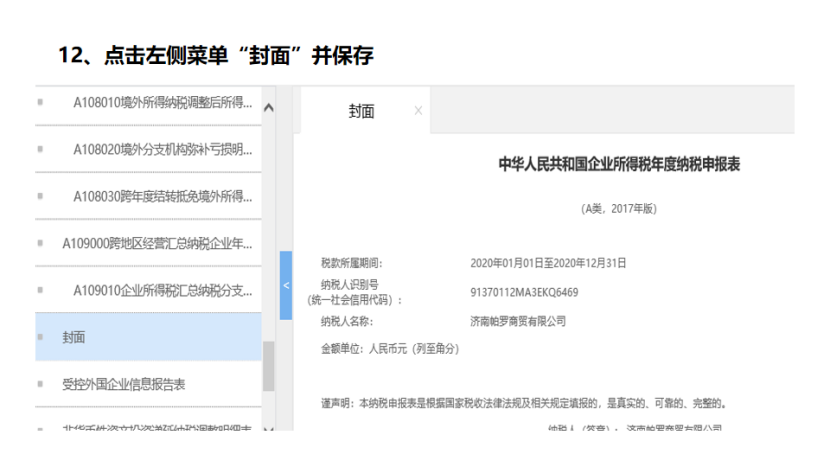Switch to the 封面 tab
Image resolution: width=831 pixels, height=468 pixels.
(362, 112)
